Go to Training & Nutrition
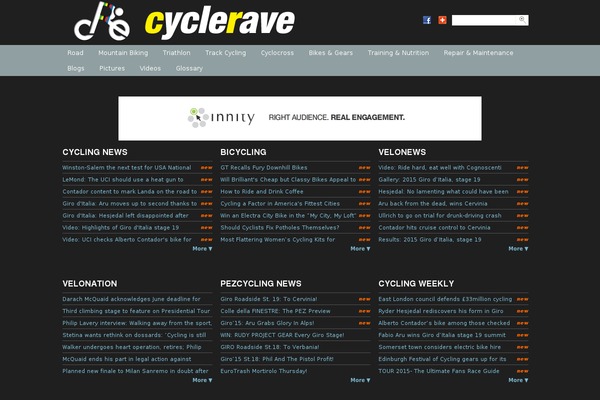Screen dimensions: 600x400 (x=398, y=53)
